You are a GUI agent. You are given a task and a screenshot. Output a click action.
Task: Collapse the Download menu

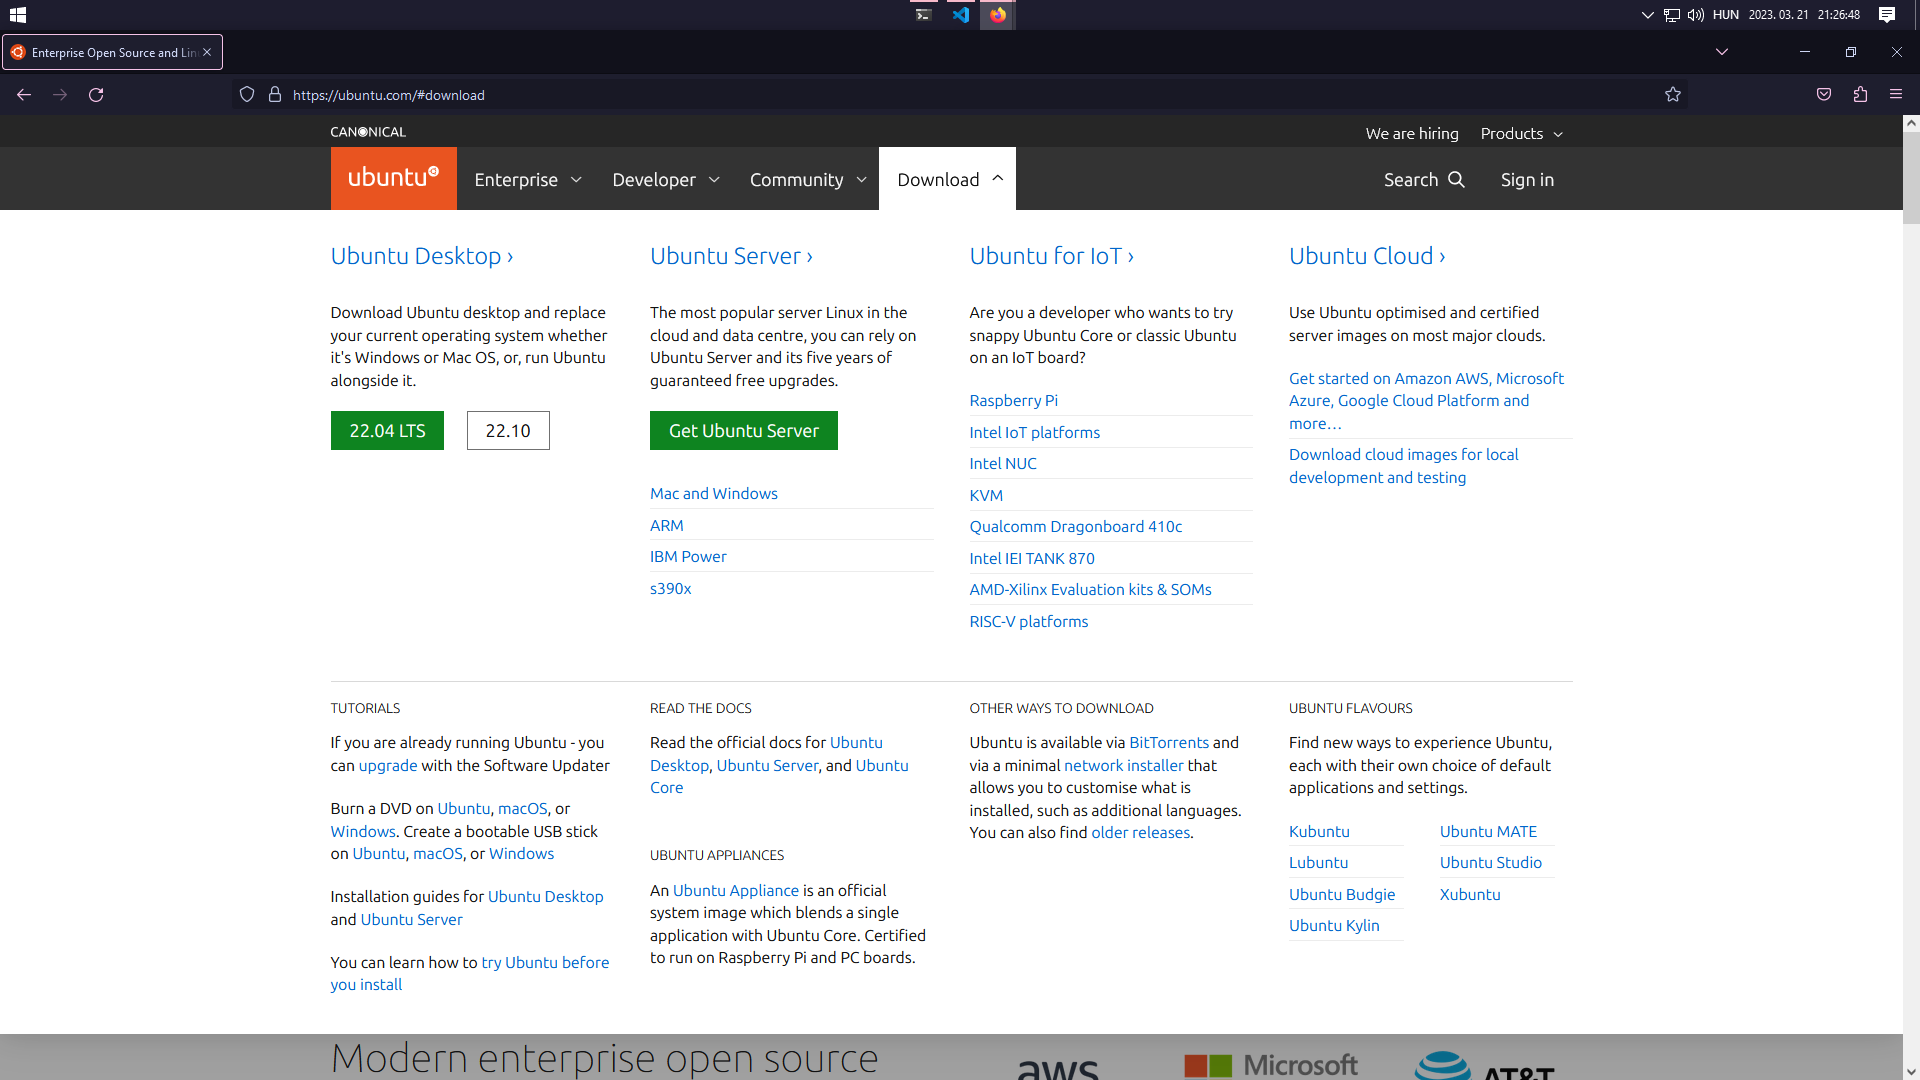point(947,179)
